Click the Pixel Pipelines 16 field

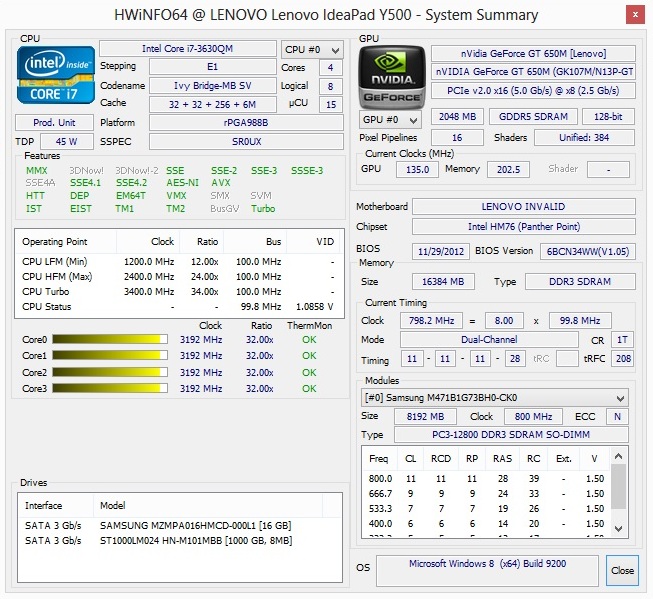457,137
